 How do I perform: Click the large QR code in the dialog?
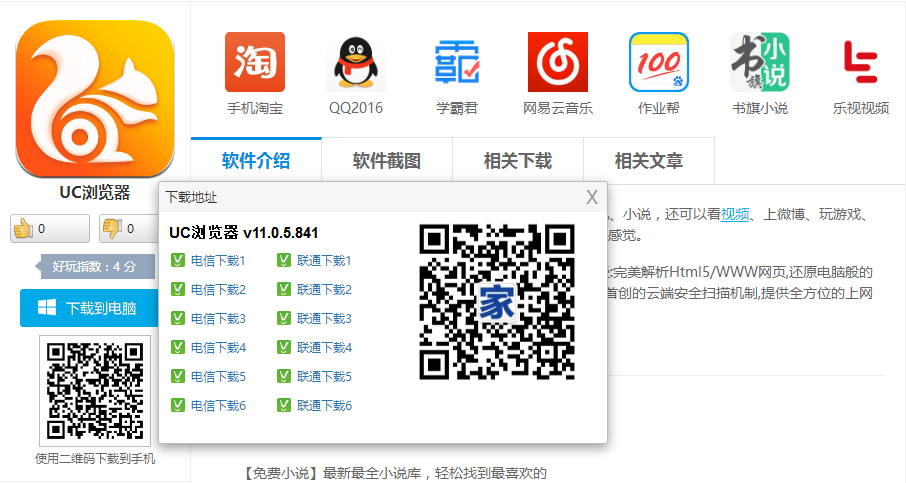click(x=497, y=302)
